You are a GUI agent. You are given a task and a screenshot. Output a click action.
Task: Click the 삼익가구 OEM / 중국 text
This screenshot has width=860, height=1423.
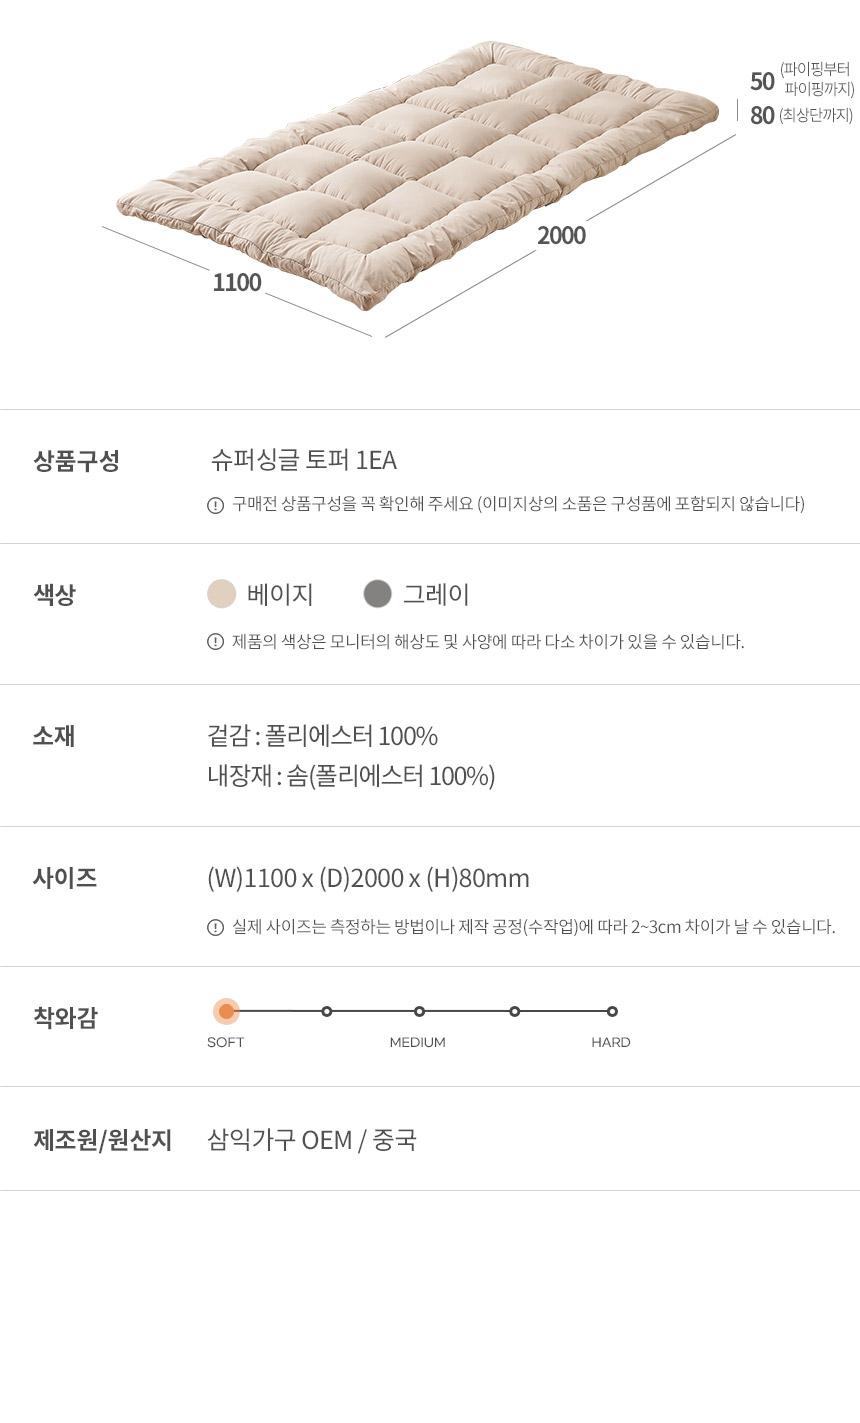(x=312, y=1140)
